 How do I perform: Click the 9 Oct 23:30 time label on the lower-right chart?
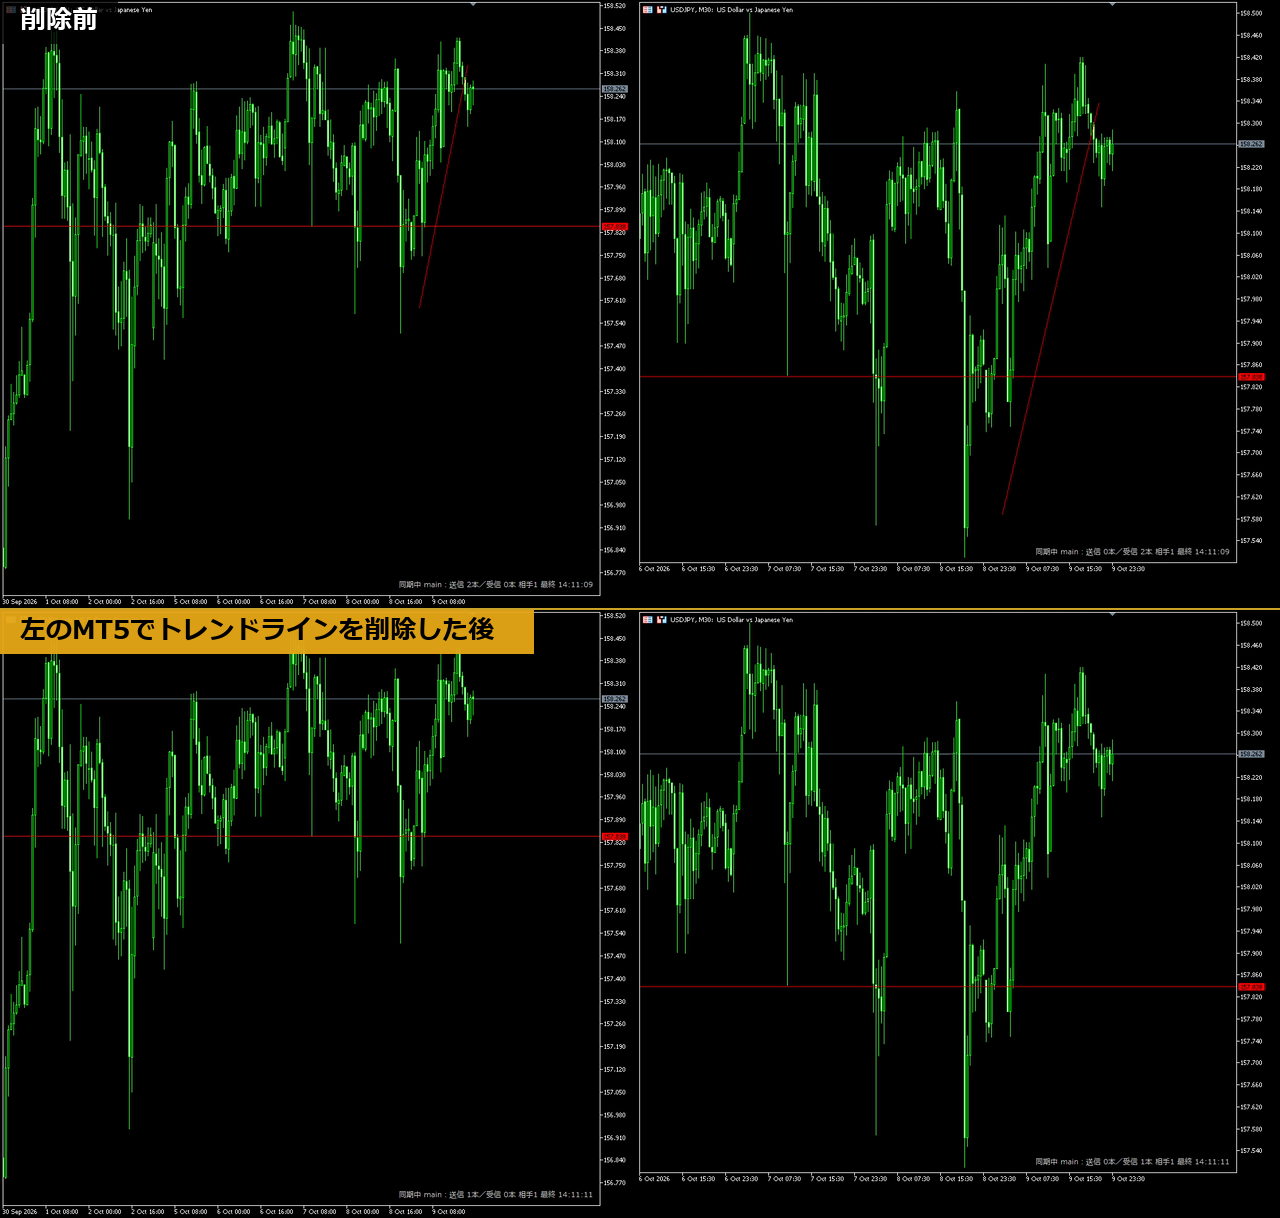pyautogui.click(x=1129, y=1179)
